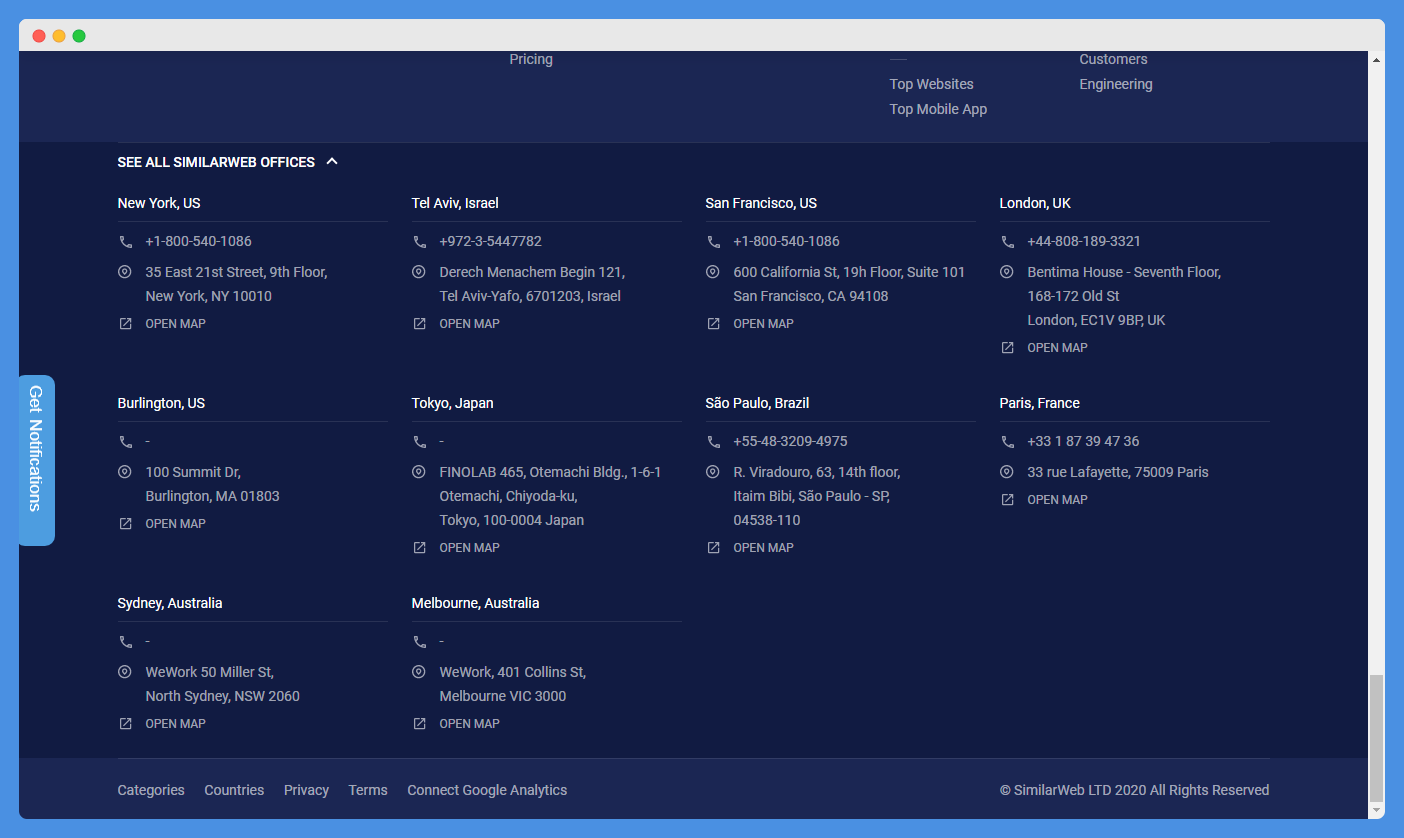Open map for Tel Aviv office

coord(469,324)
